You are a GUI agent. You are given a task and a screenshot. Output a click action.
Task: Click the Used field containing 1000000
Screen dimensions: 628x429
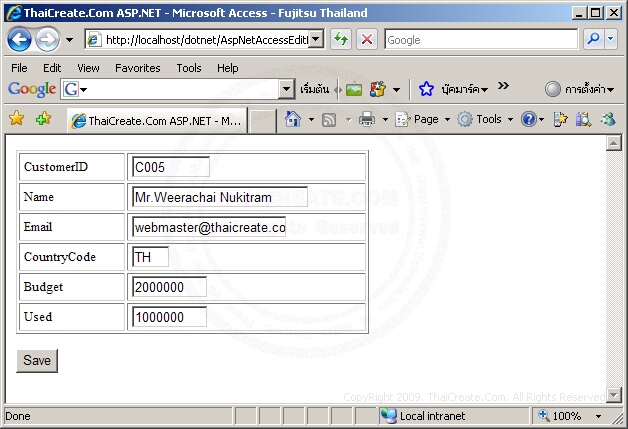(169, 317)
